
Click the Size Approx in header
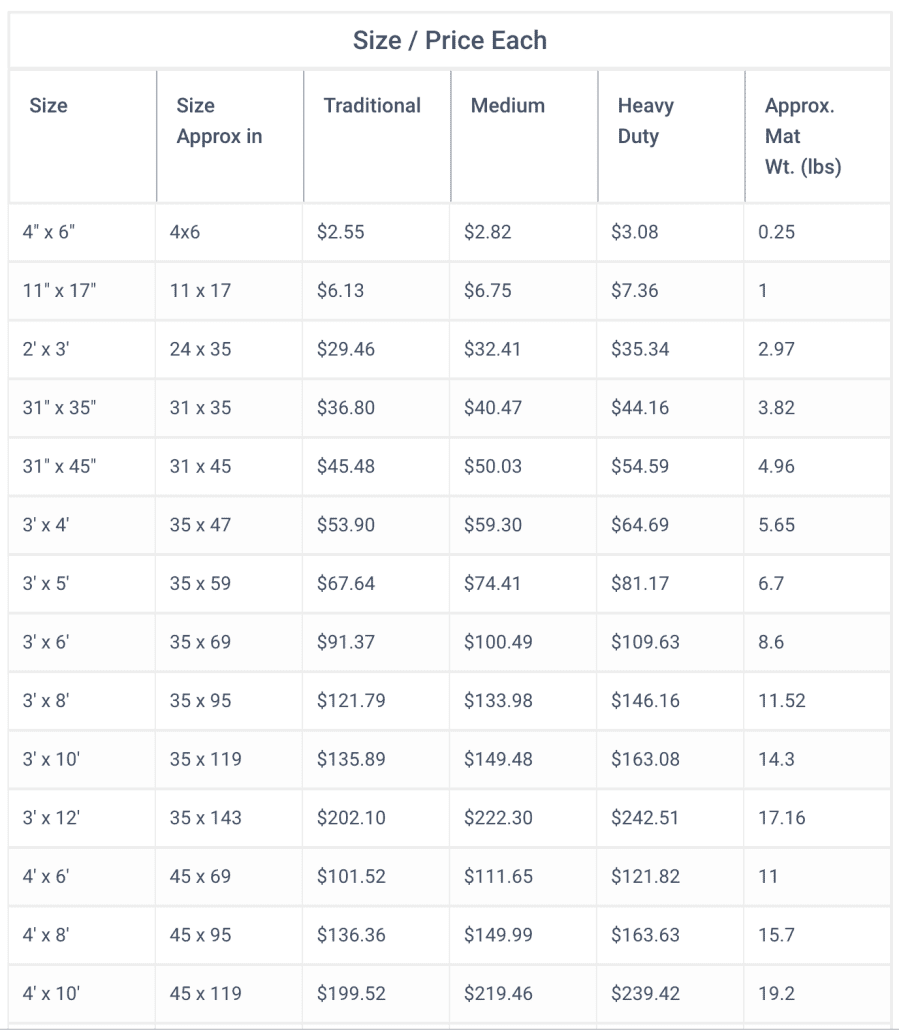click(219, 121)
